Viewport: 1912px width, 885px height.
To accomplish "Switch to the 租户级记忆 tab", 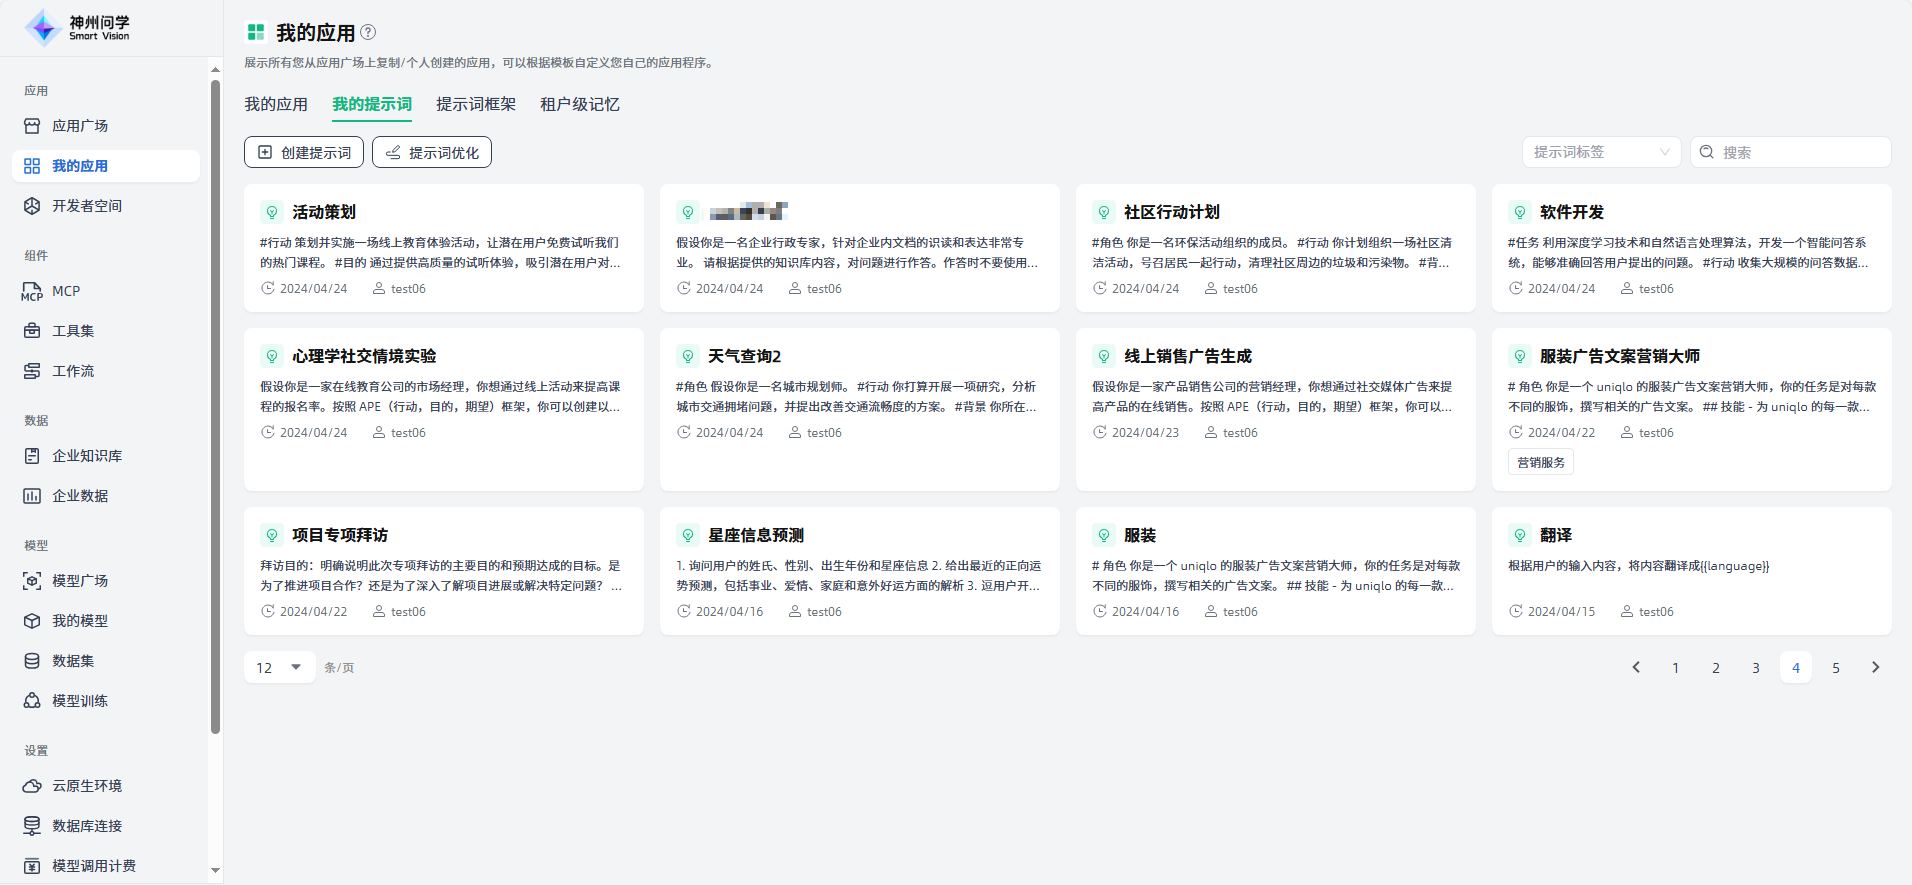I will coord(580,104).
